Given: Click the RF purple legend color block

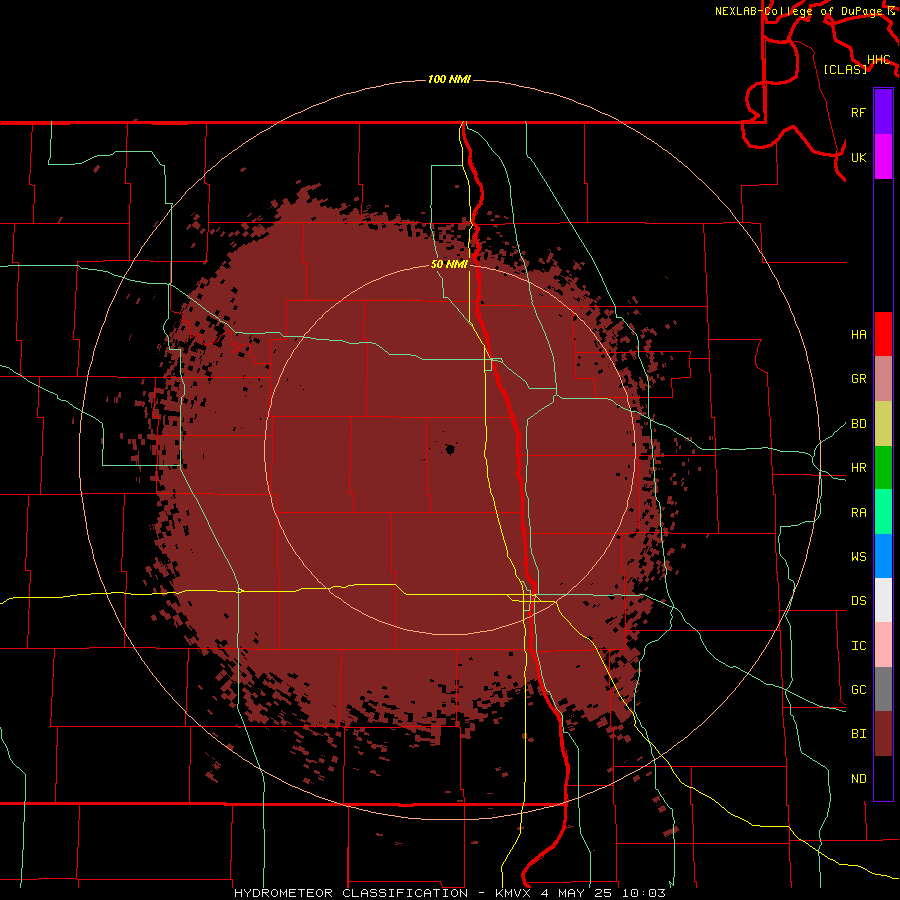Looking at the screenshot, I should pos(883,112).
